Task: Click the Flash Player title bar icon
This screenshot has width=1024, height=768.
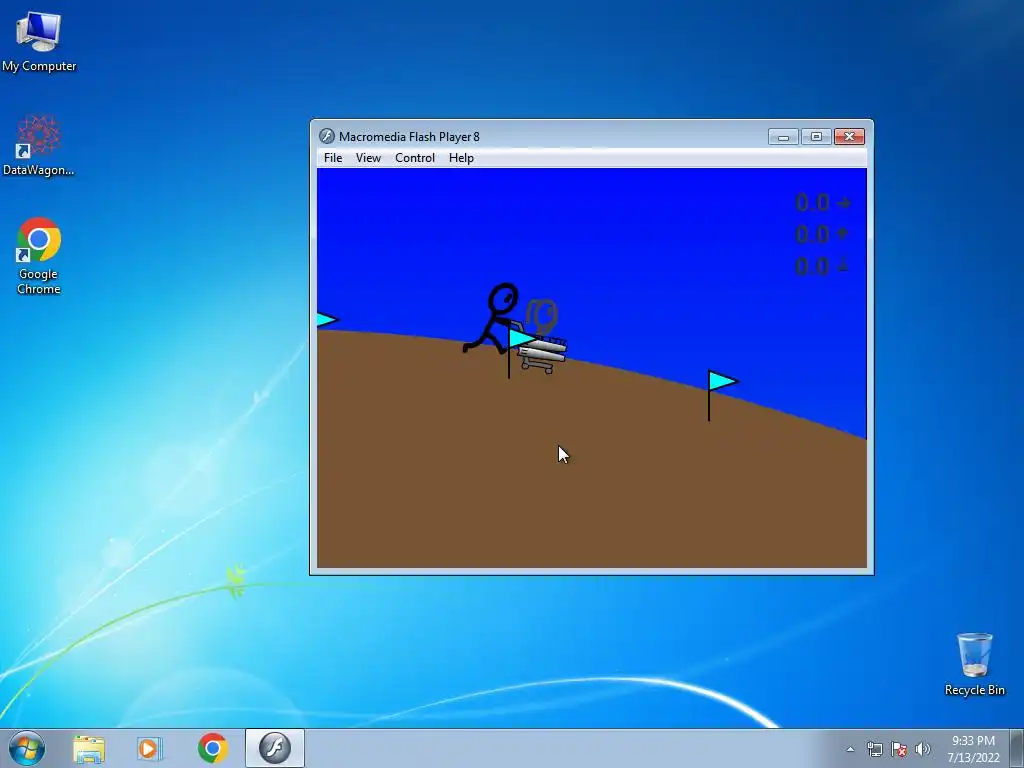Action: 327,136
